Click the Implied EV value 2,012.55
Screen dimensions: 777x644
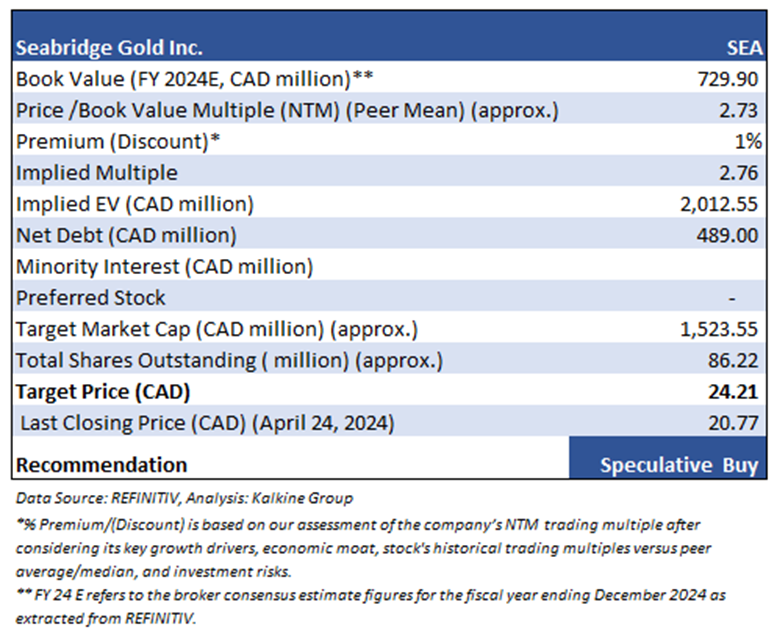tap(721, 204)
